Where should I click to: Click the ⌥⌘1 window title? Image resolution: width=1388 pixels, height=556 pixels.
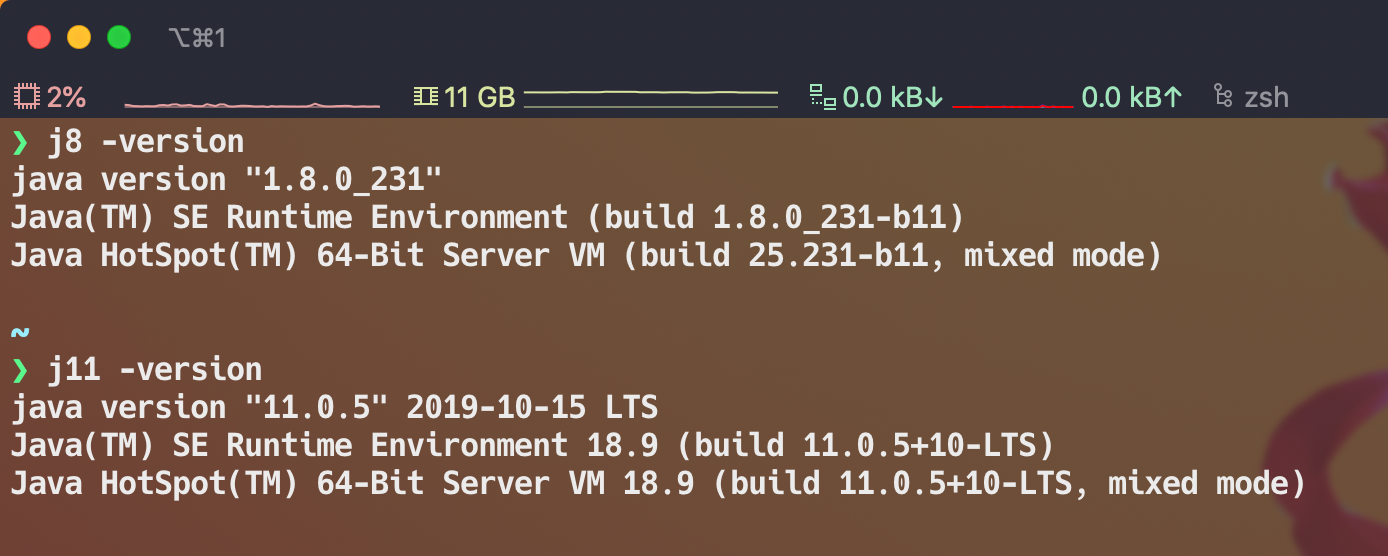coord(197,38)
